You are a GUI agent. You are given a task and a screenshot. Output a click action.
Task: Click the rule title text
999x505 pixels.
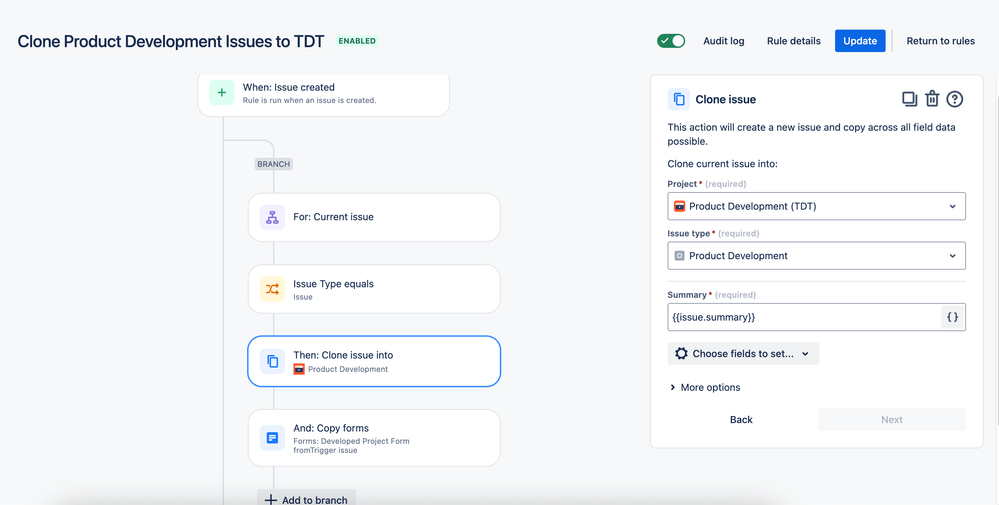(x=171, y=41)
